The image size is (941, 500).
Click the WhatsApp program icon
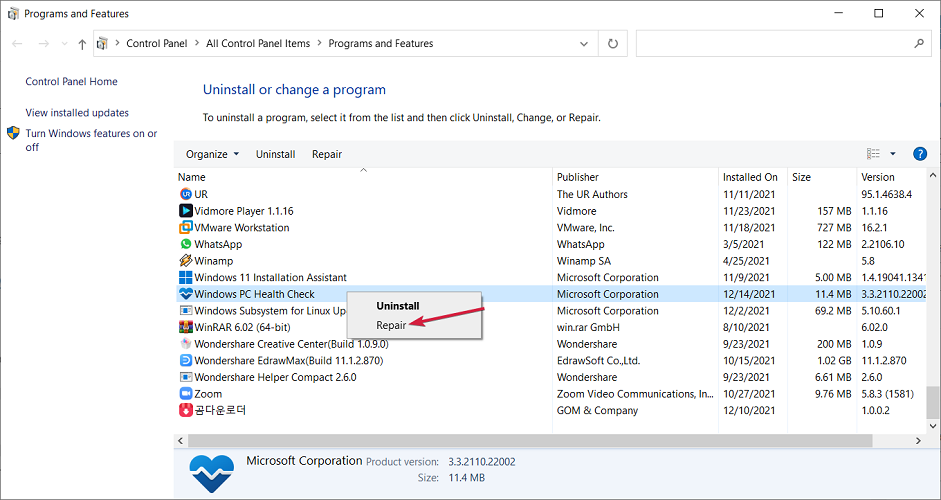click(x=185, y=244)
